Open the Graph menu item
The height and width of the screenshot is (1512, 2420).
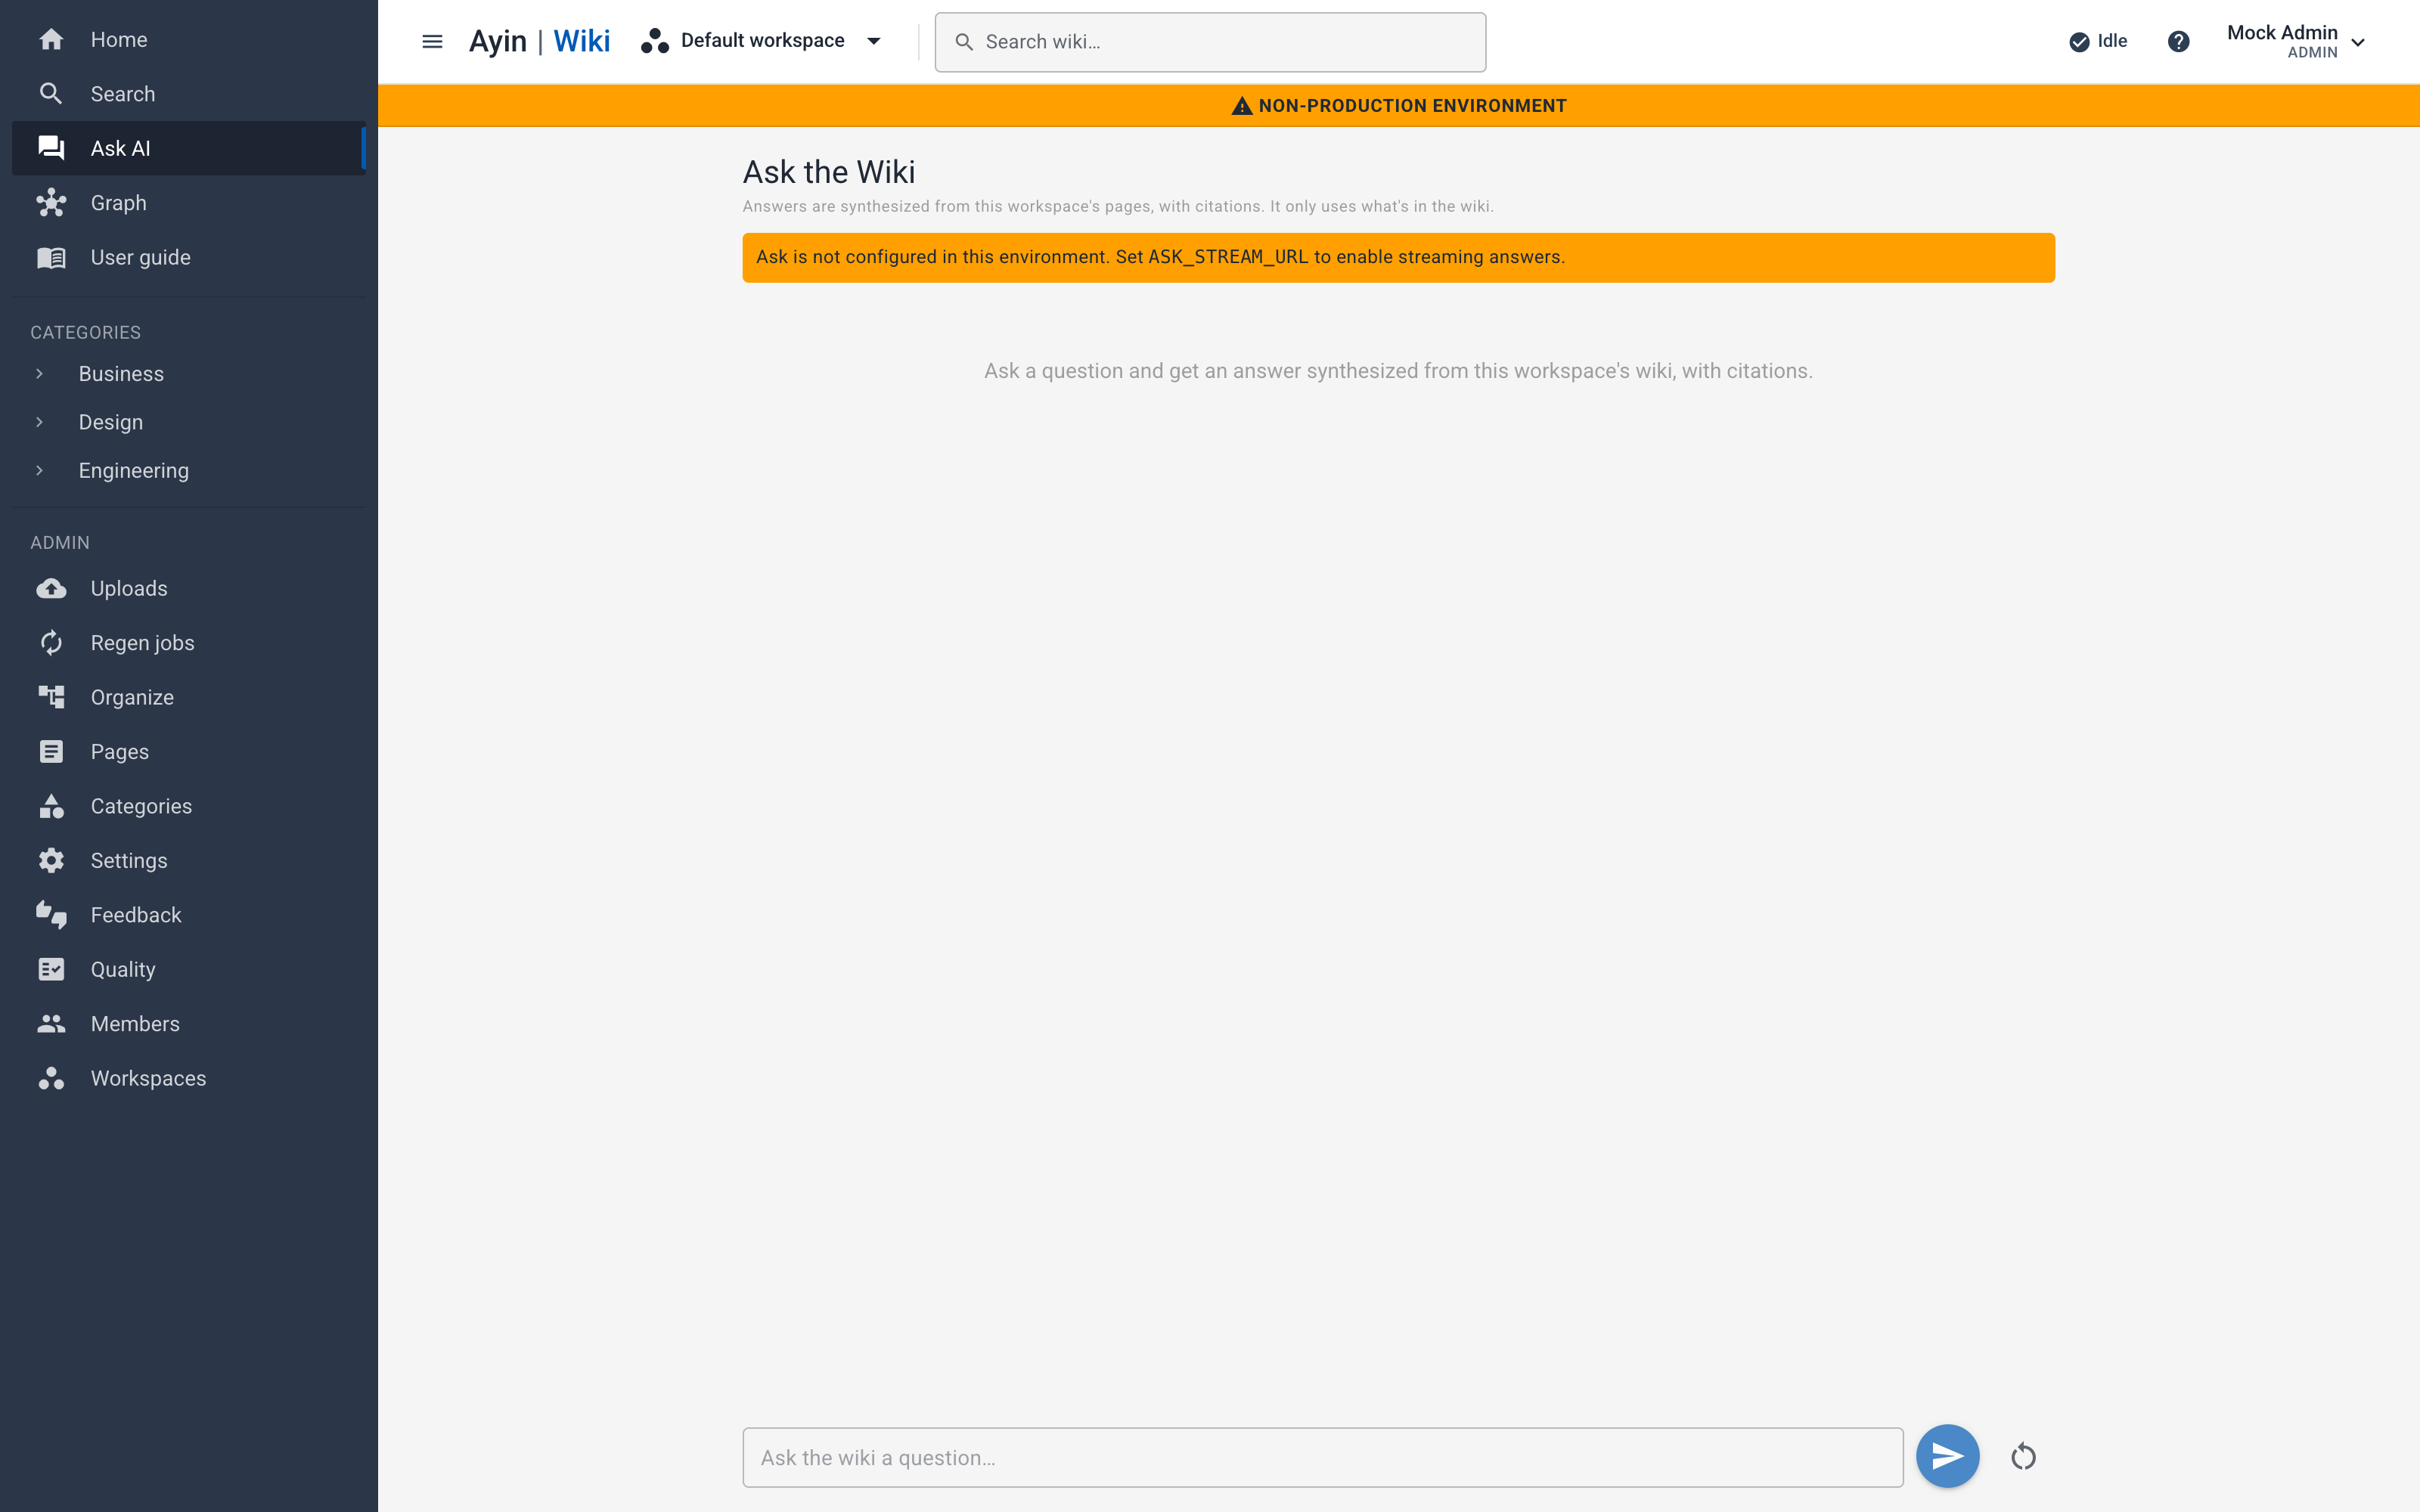[x=189, y=203]
